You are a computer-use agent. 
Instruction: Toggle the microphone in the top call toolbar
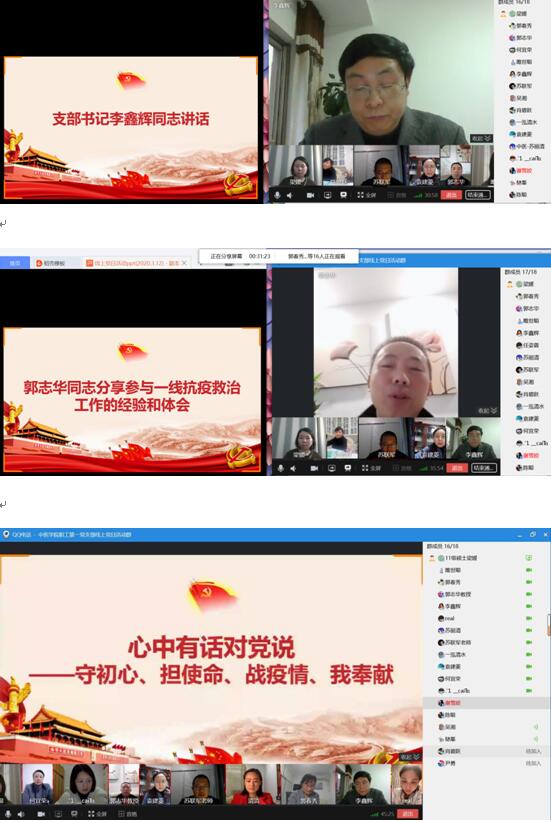point(277,195)
